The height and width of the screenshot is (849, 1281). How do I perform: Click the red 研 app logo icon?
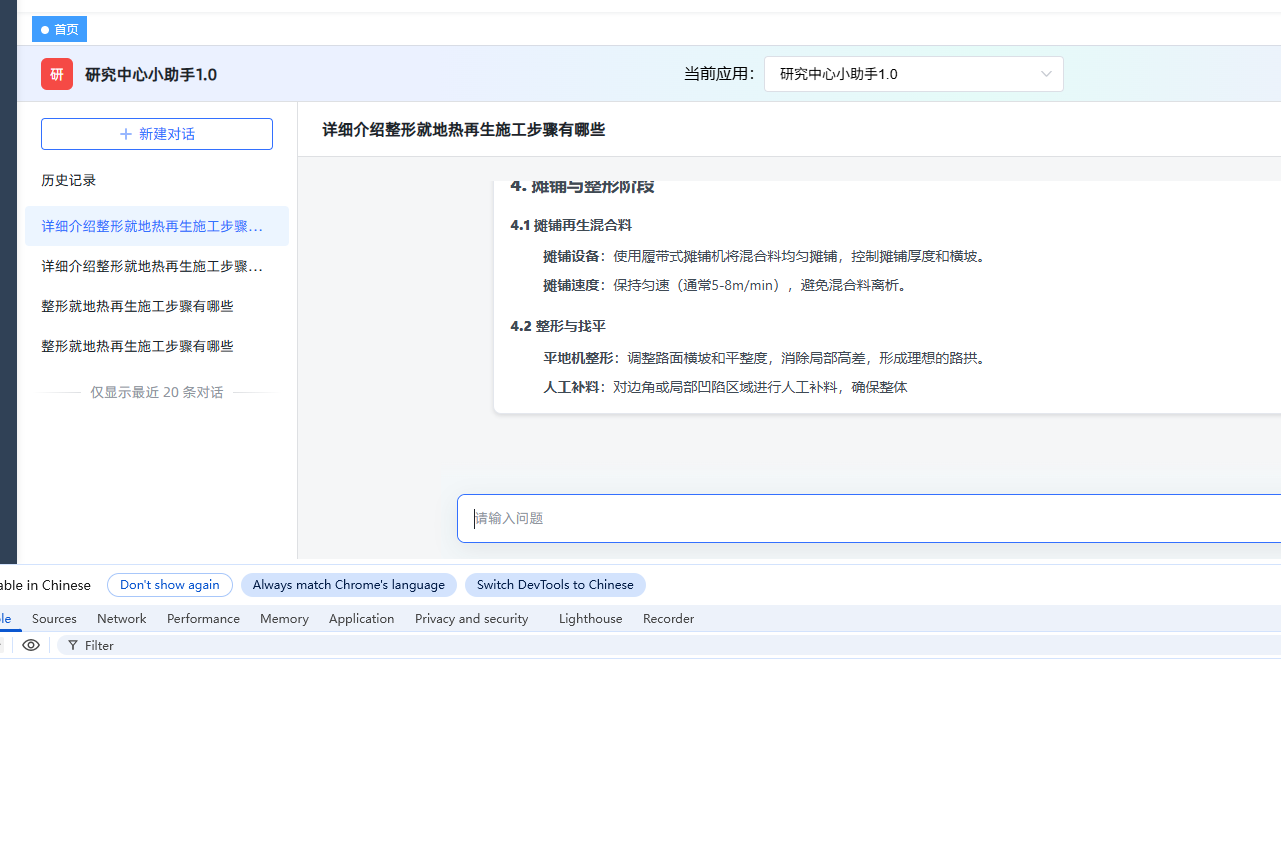pos(57,74)
